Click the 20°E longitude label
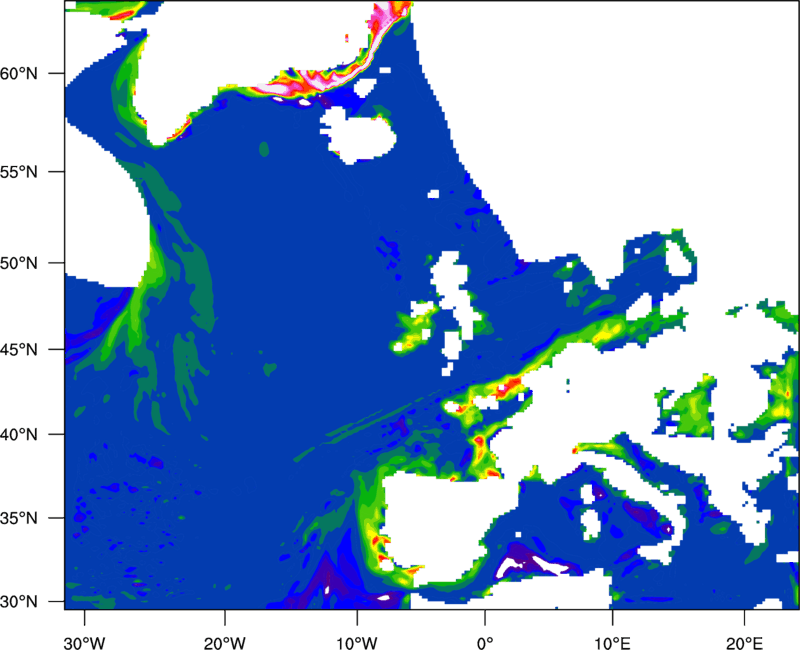This screenshot has height=650, width=800. [x=744, y=643]
